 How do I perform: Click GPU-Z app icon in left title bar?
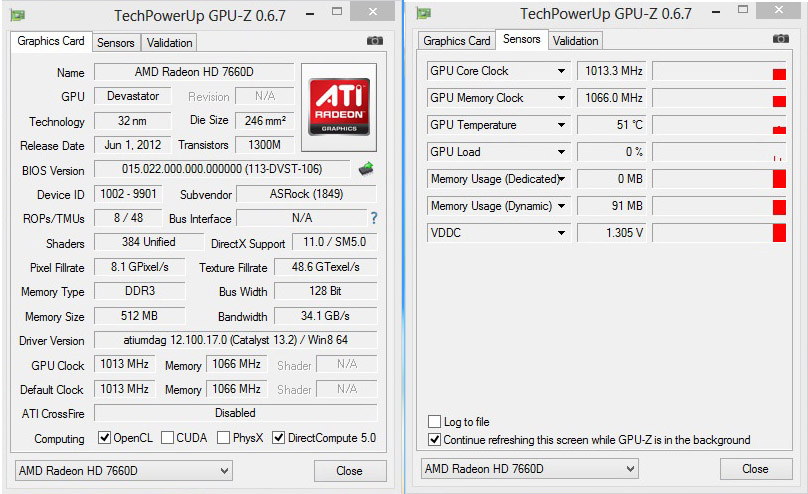pyautogui.click(x=18, y=15)
